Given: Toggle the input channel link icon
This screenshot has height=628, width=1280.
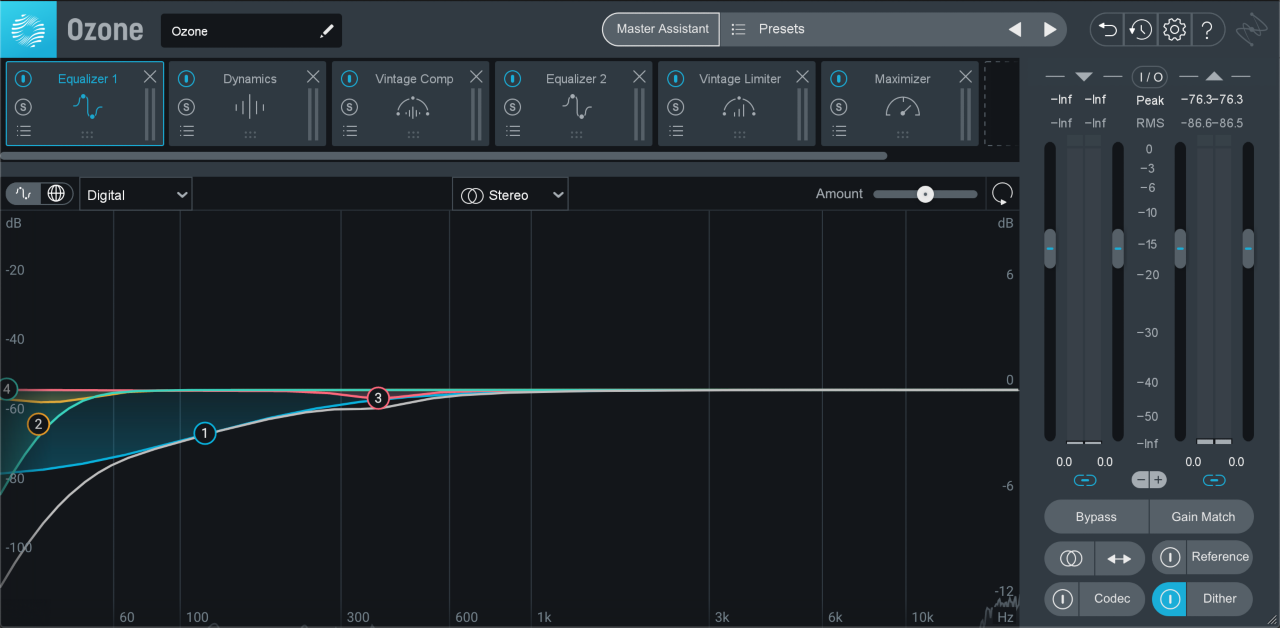Looking at the screenshot, I should click(x=1085, y=480).
